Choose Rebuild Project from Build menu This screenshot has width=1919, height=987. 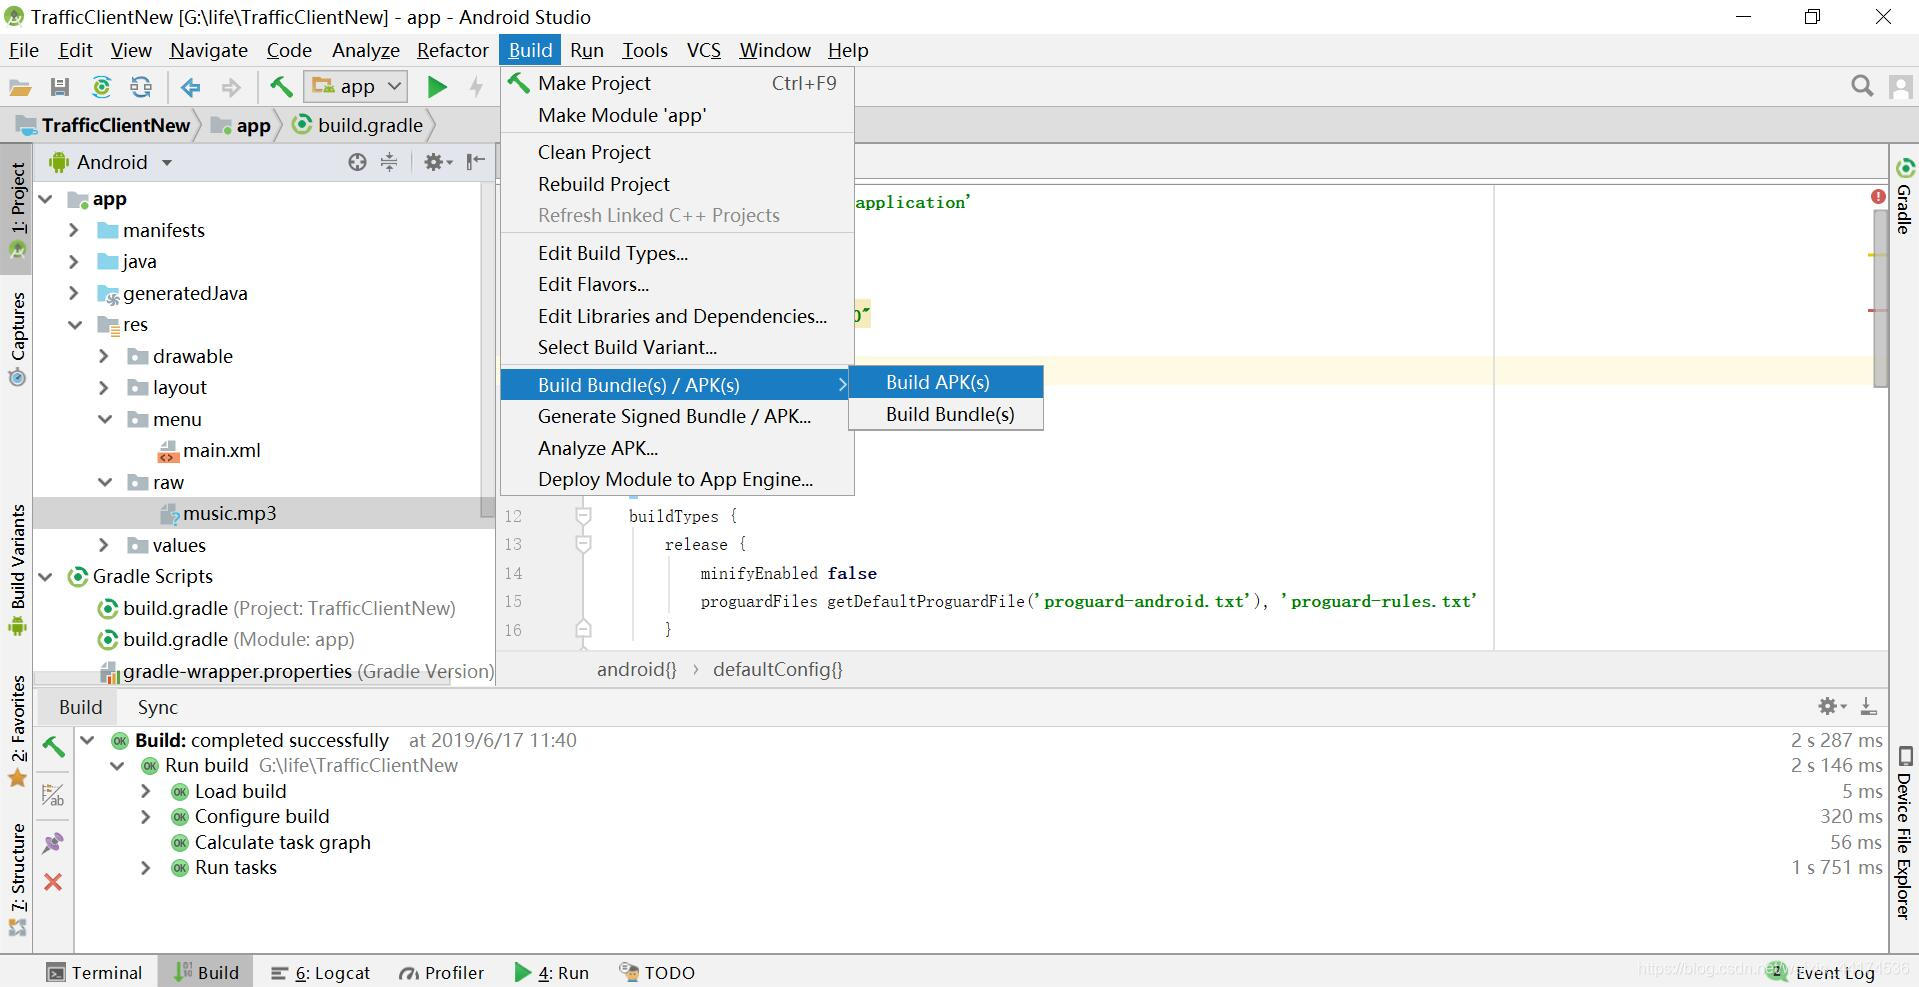[x=677, y=184]
